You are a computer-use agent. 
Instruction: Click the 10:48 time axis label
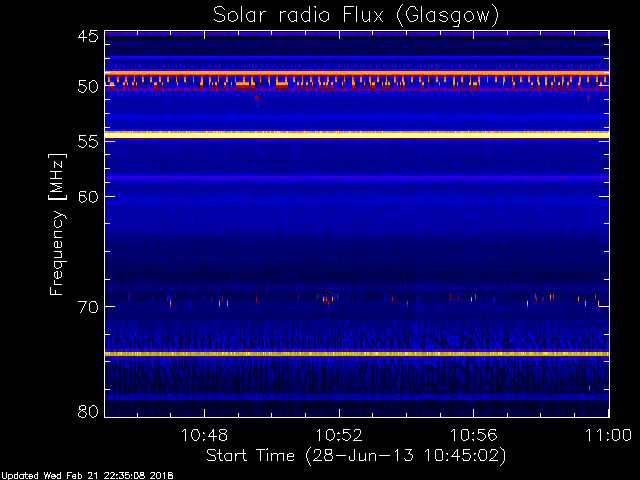click(204, 435)
